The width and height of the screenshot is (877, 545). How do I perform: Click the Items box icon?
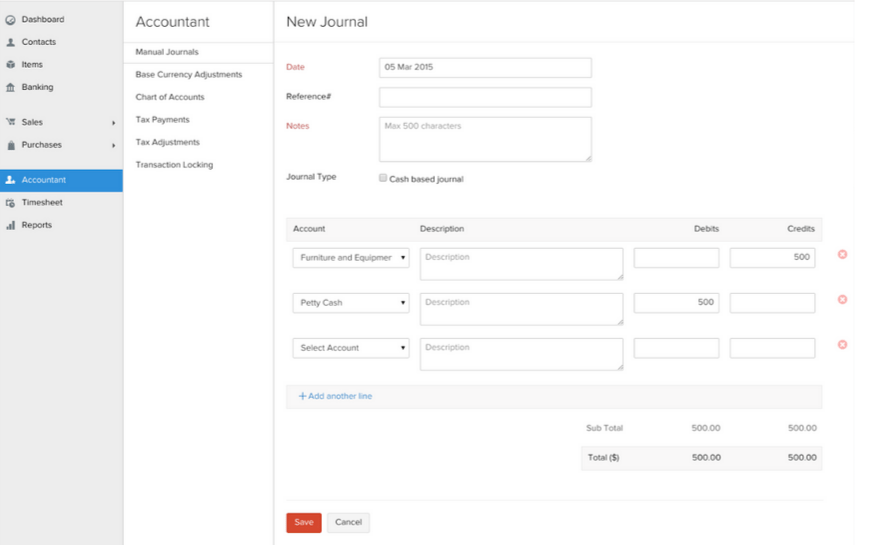(x=10, y=64)
